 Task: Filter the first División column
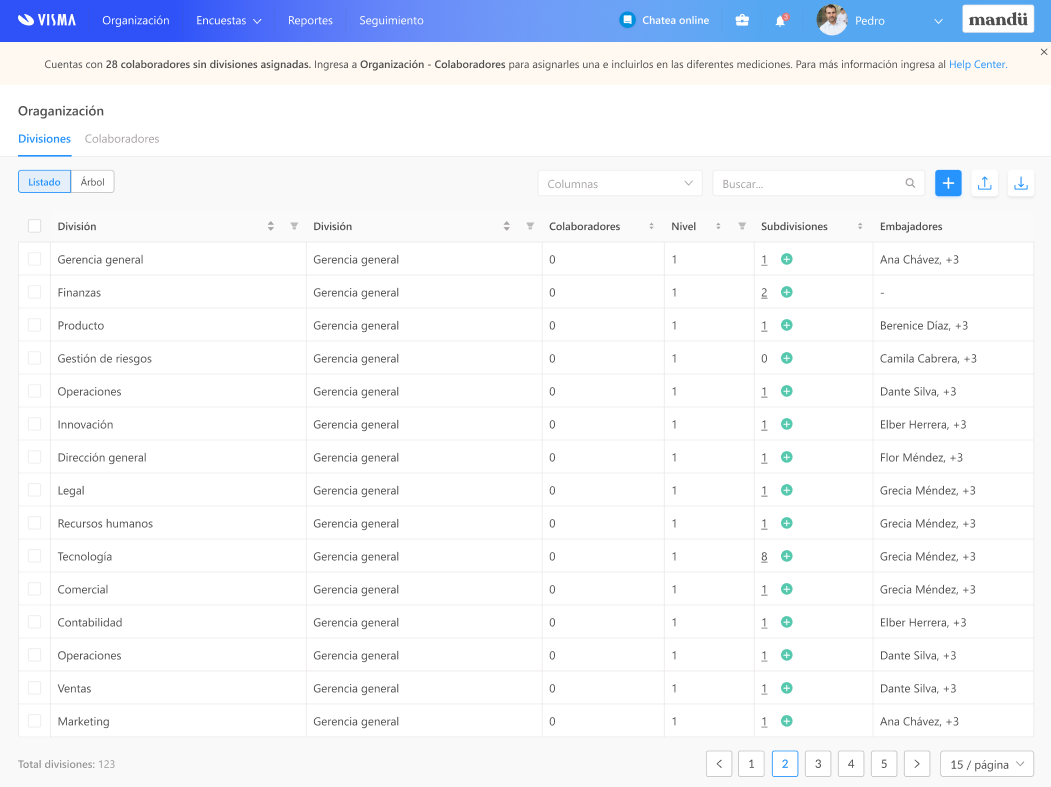[x=294, y=226]
